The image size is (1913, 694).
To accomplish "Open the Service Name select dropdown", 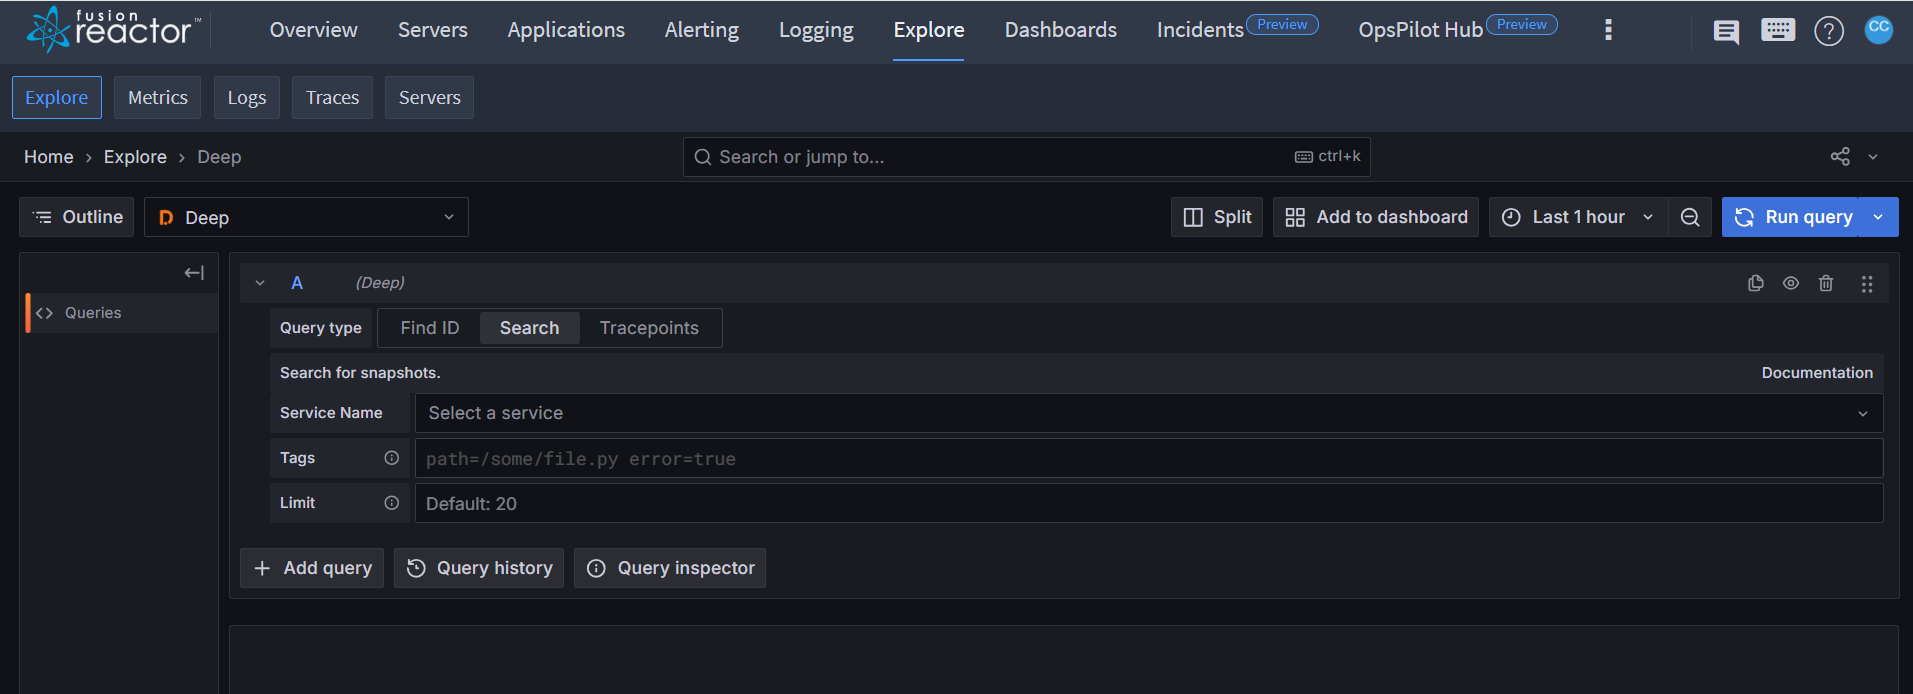I will pos(1149,413).
